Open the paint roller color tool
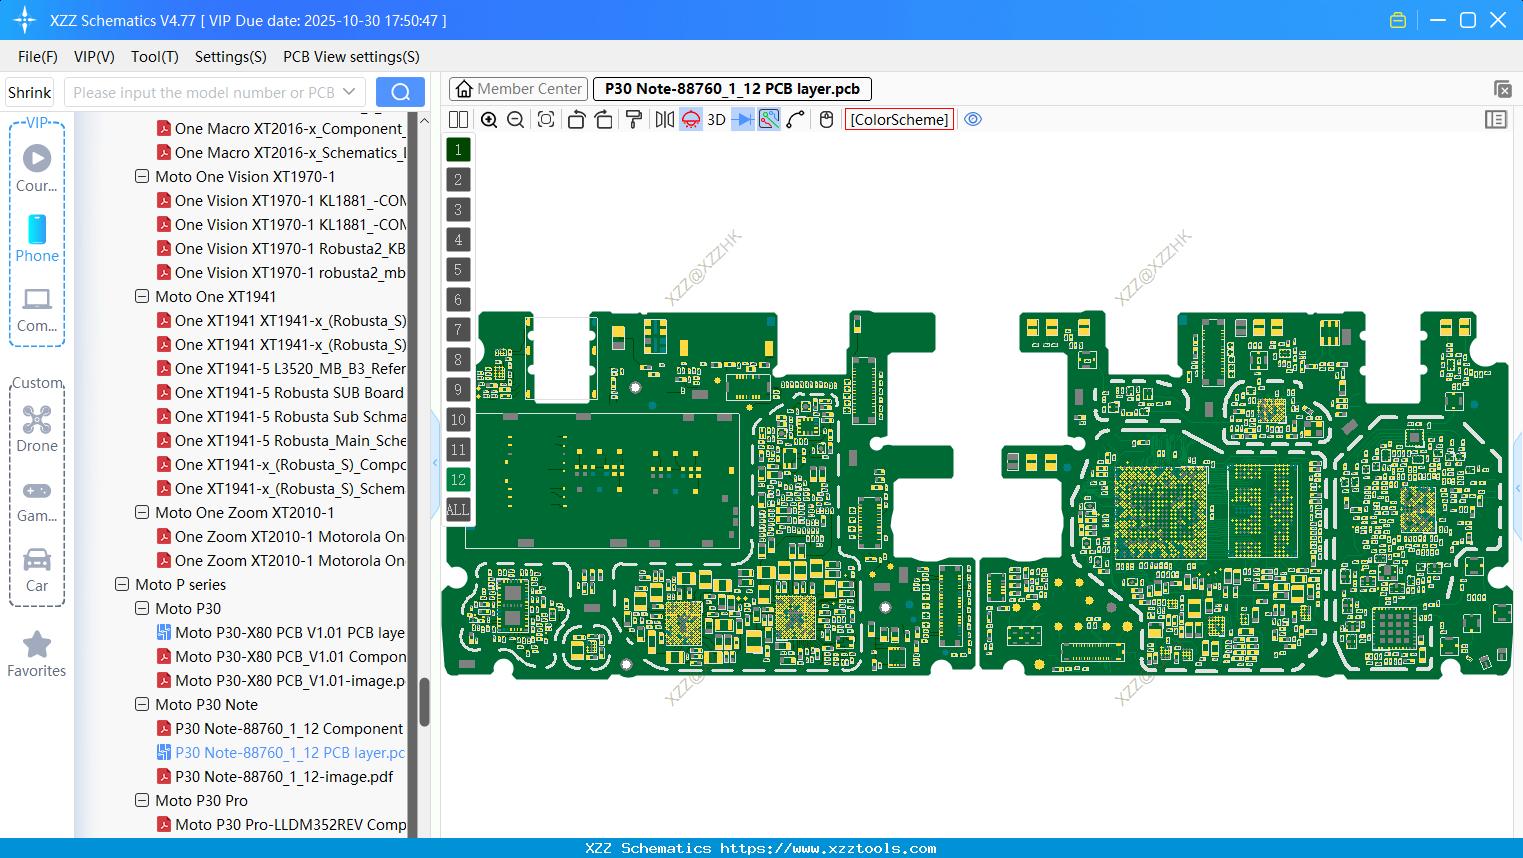This screenshot has width=1523, height=858. point(634,119)
